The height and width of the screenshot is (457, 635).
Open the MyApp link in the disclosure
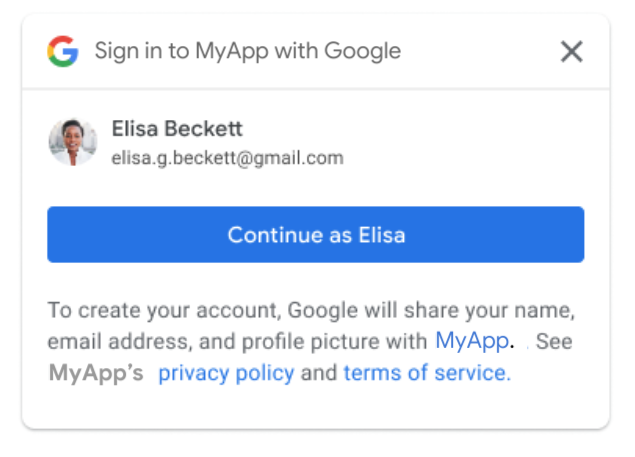(x=471, y=341)
